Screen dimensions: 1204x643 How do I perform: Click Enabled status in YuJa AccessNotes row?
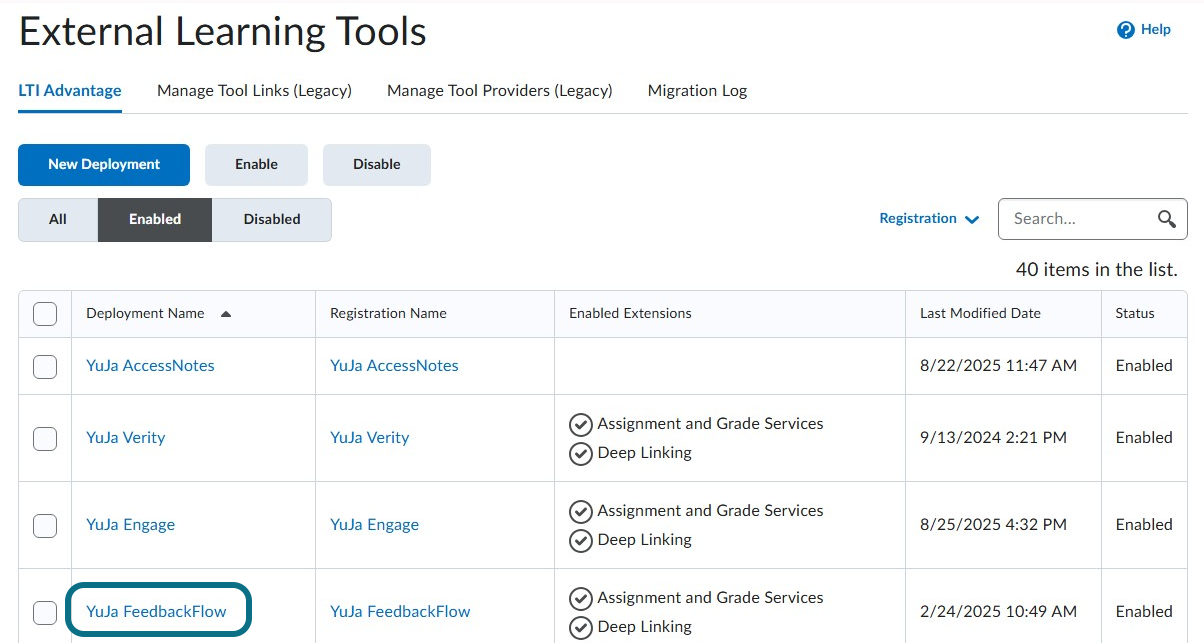click(1144, 366)
